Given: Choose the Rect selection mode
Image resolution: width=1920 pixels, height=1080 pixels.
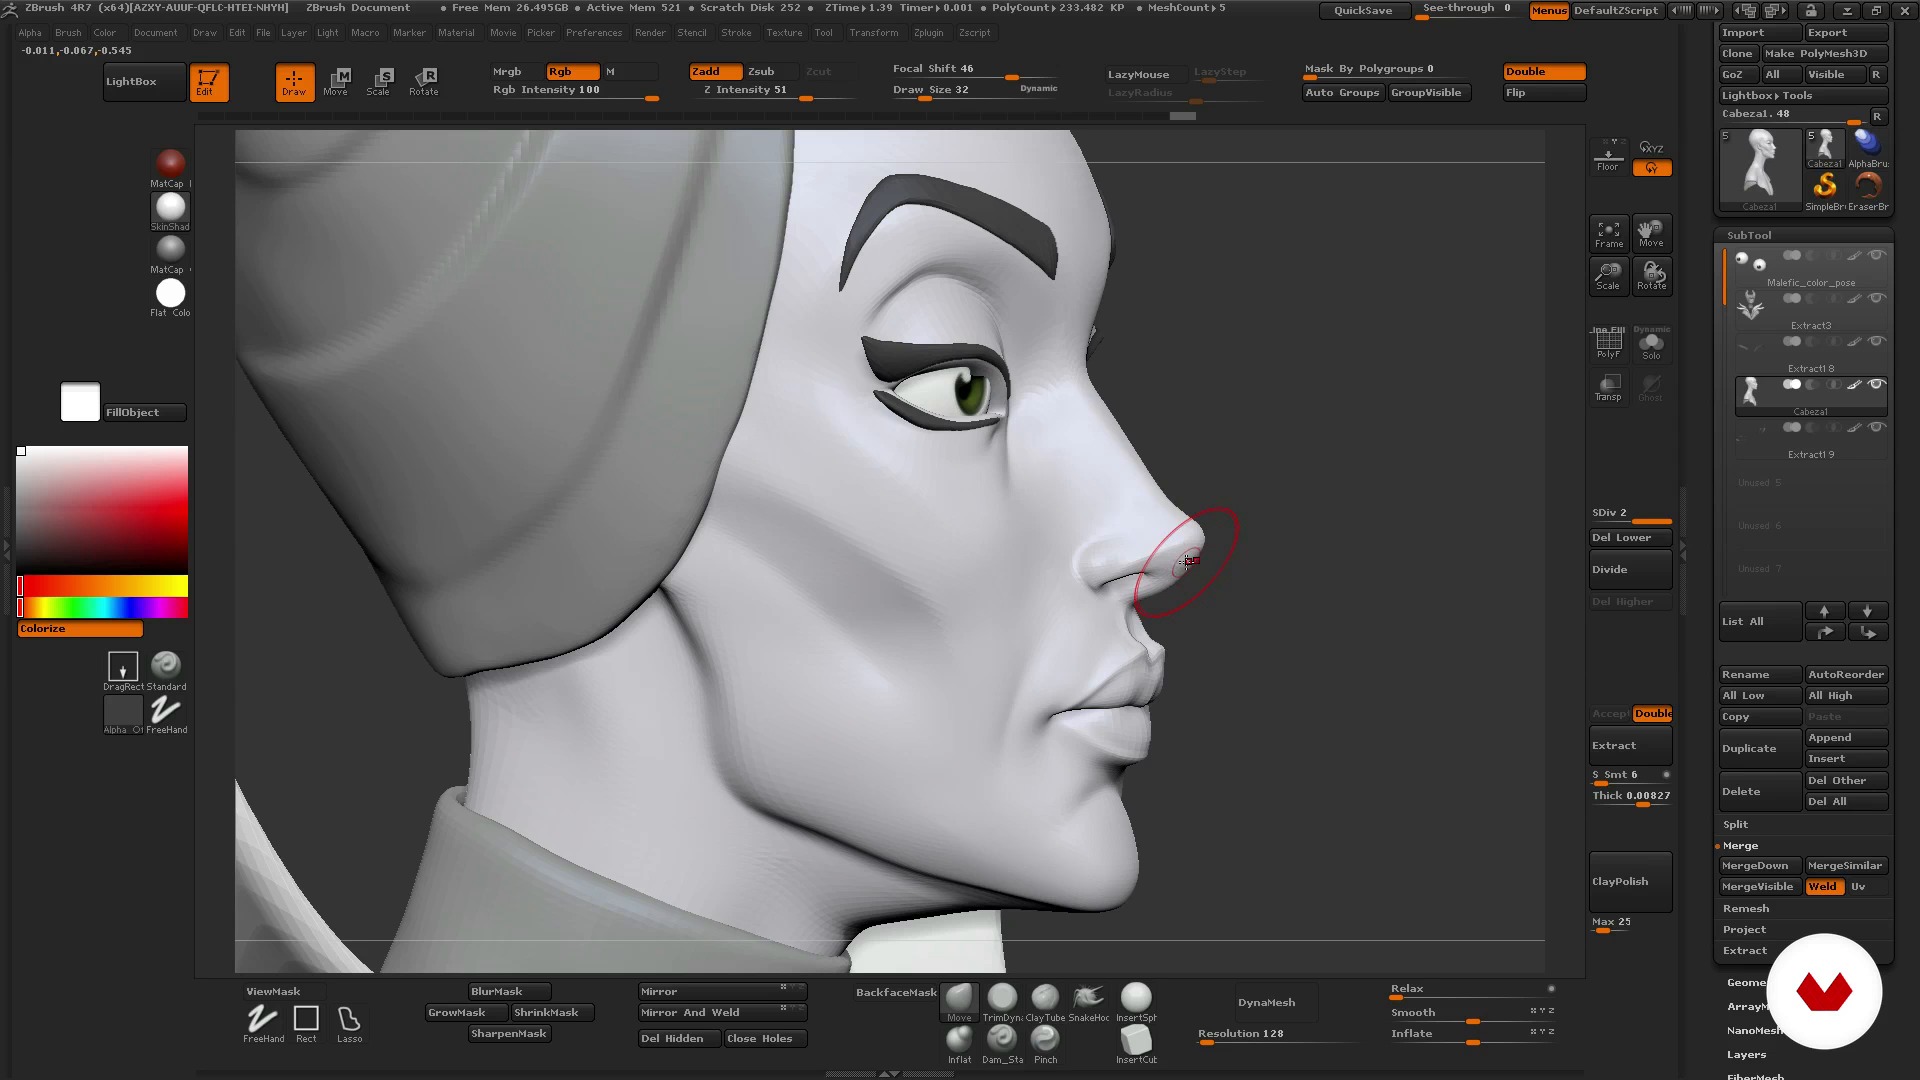Looking at the screenshot, I should pyautogui.click(x=306, y=1024).
